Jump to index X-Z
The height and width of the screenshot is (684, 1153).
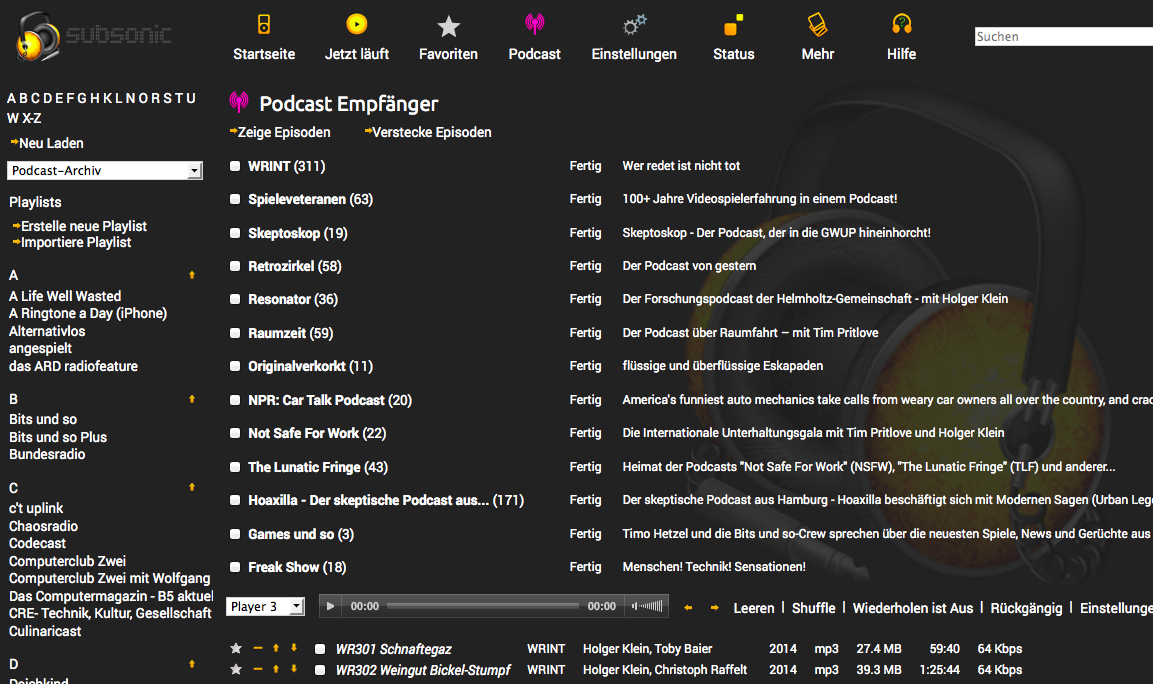(32, 118)
